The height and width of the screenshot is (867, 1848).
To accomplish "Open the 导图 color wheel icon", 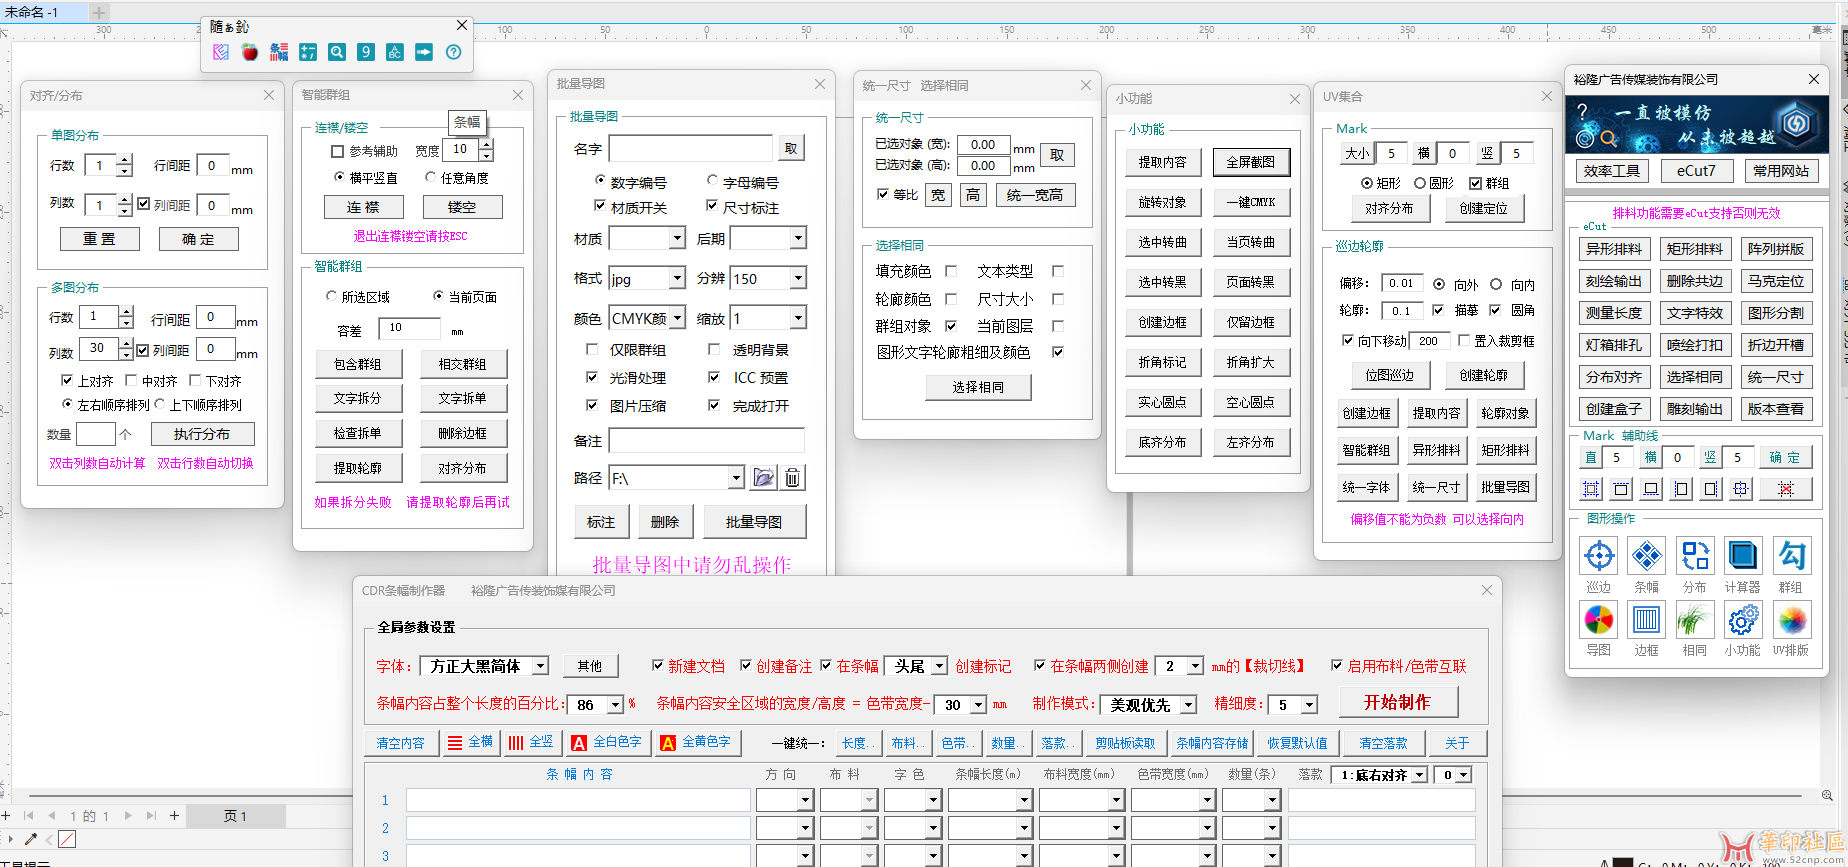I will [1599, 620].
